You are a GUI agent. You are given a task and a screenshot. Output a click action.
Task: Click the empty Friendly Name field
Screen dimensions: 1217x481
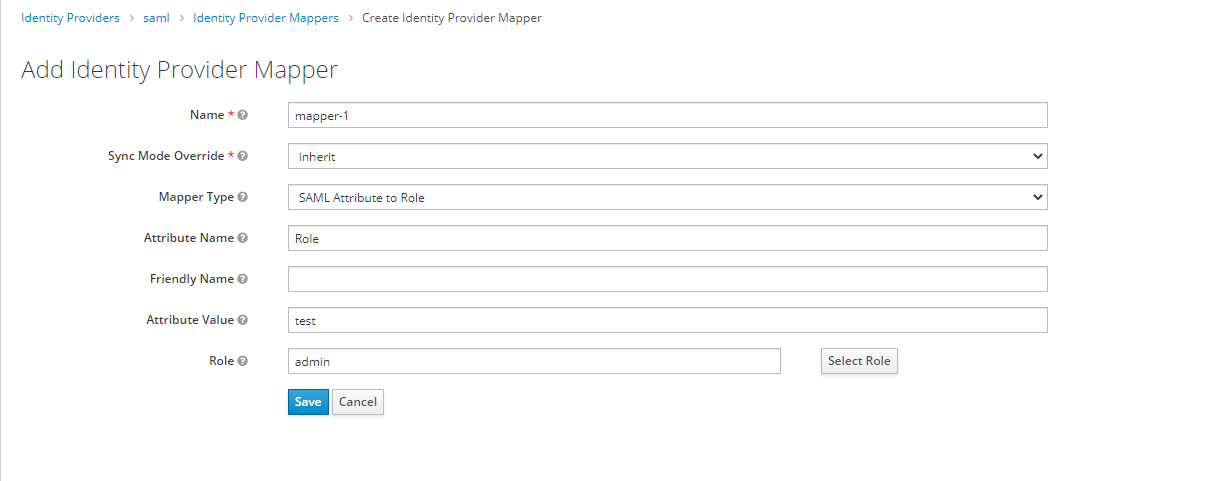(x=667, y=279)
